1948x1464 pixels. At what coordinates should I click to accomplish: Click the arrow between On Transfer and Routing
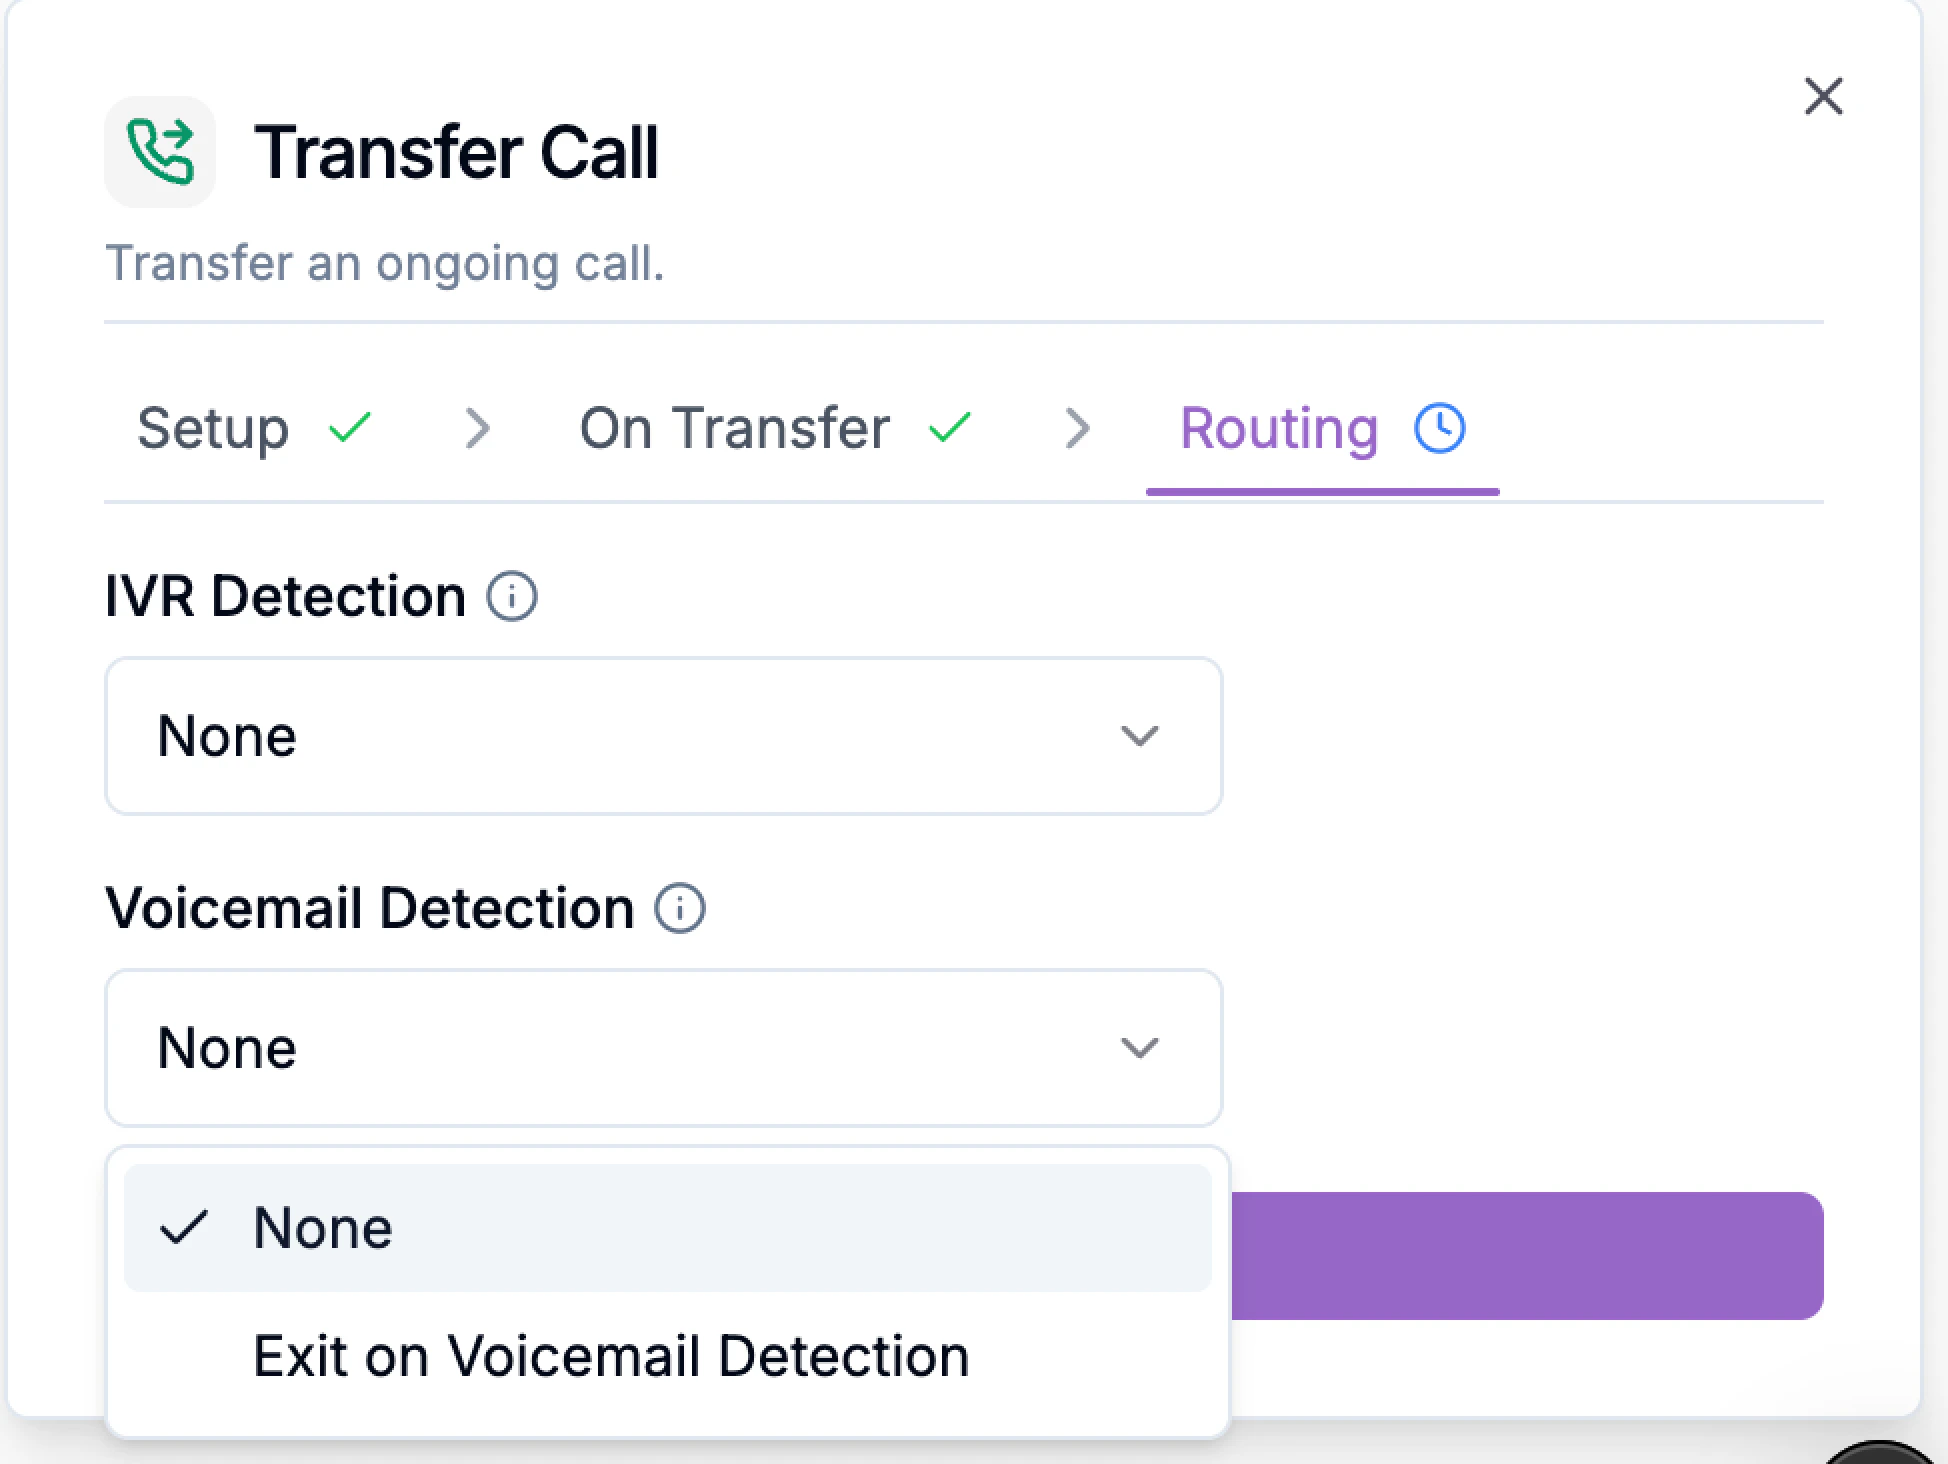[1078, 428]
